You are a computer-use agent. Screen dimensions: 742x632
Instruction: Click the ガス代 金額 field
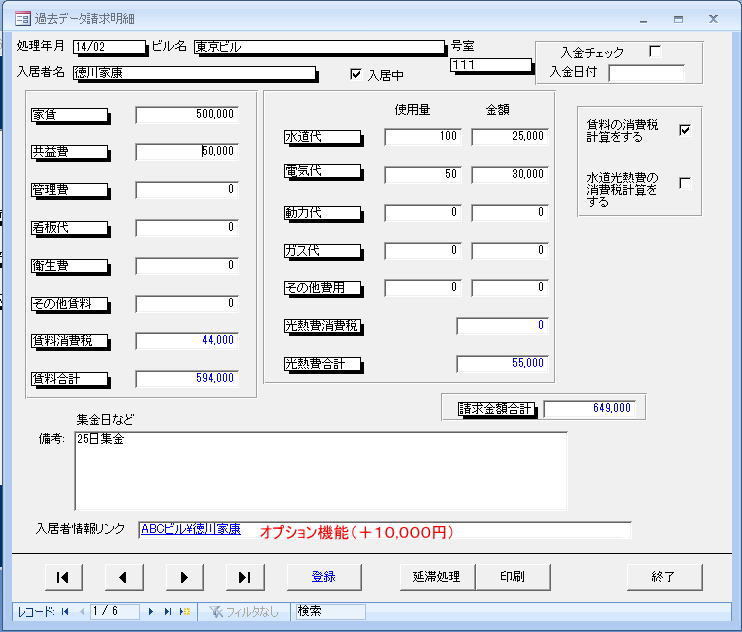pyautogui.click(x=510, y=250)
